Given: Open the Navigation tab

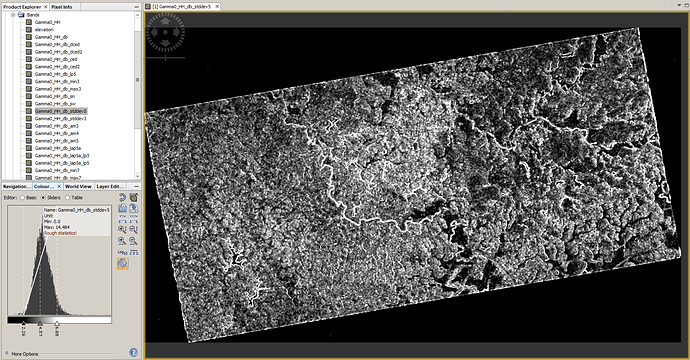Looking at the screenshot, I should pyautogui.click(x=17, y=187).
